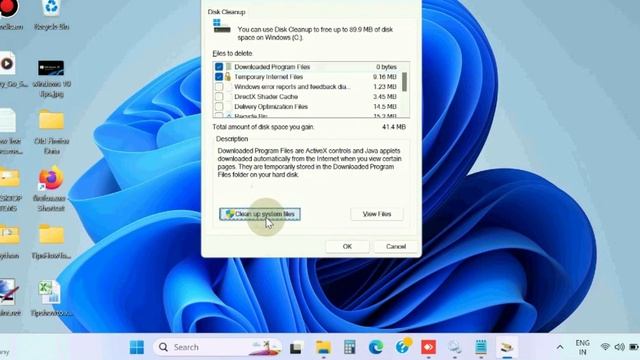
Task: Open the volume tray icon
Action: tap(619, 347)
